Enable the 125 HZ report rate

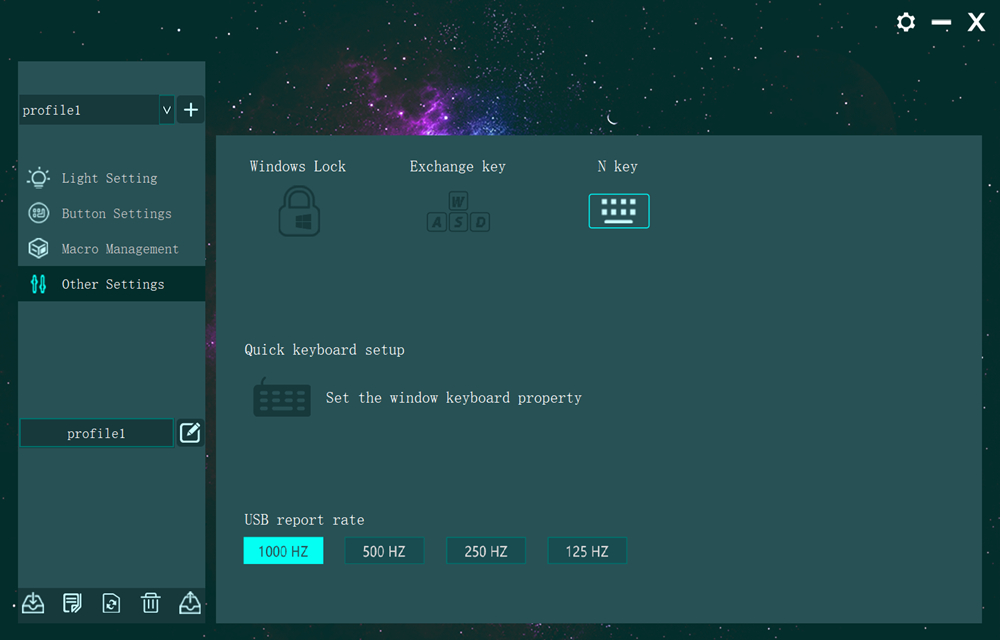click(x=587, y=550)
